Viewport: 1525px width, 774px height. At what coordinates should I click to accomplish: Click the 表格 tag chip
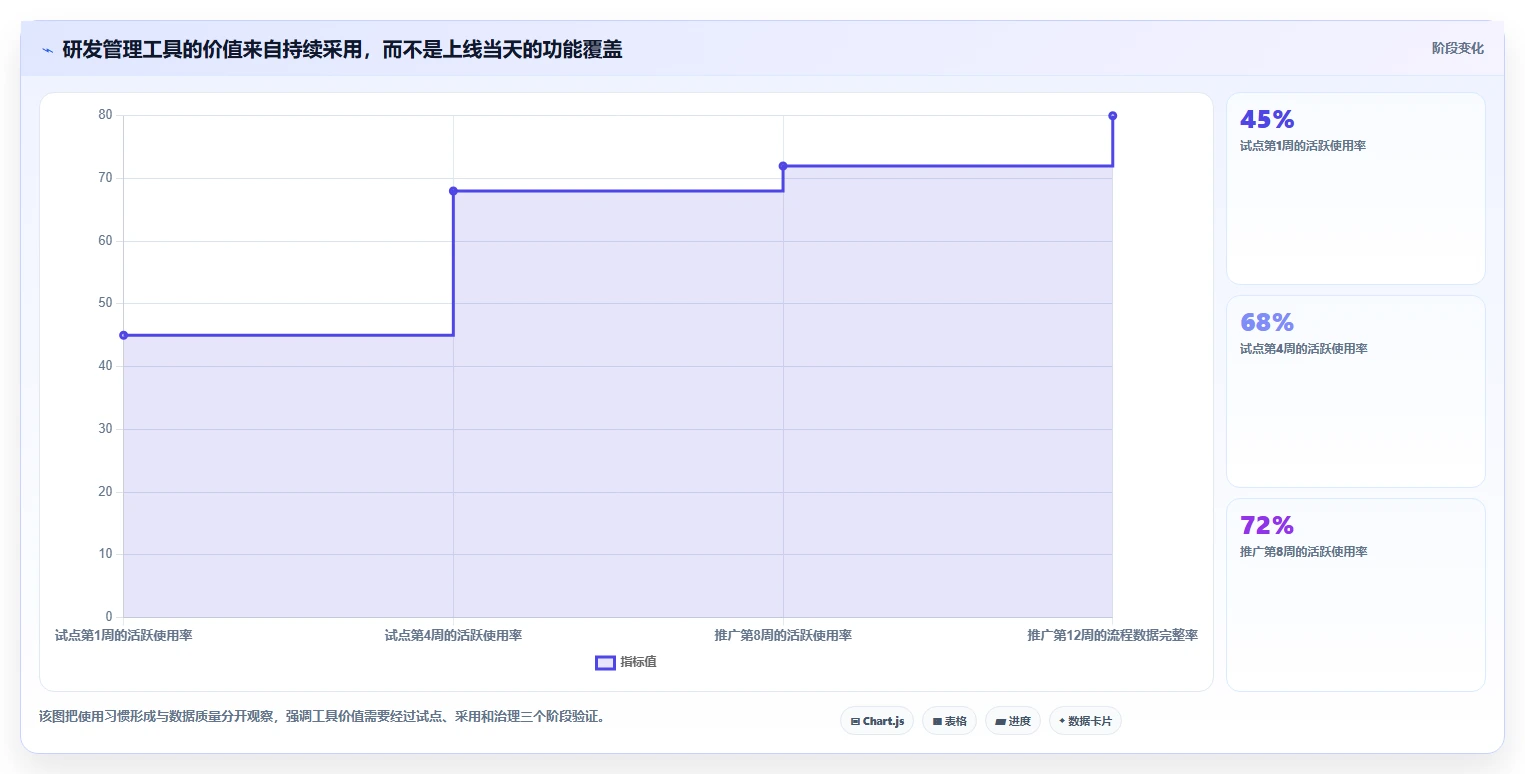pyautogui.click(x=949, y=721)
